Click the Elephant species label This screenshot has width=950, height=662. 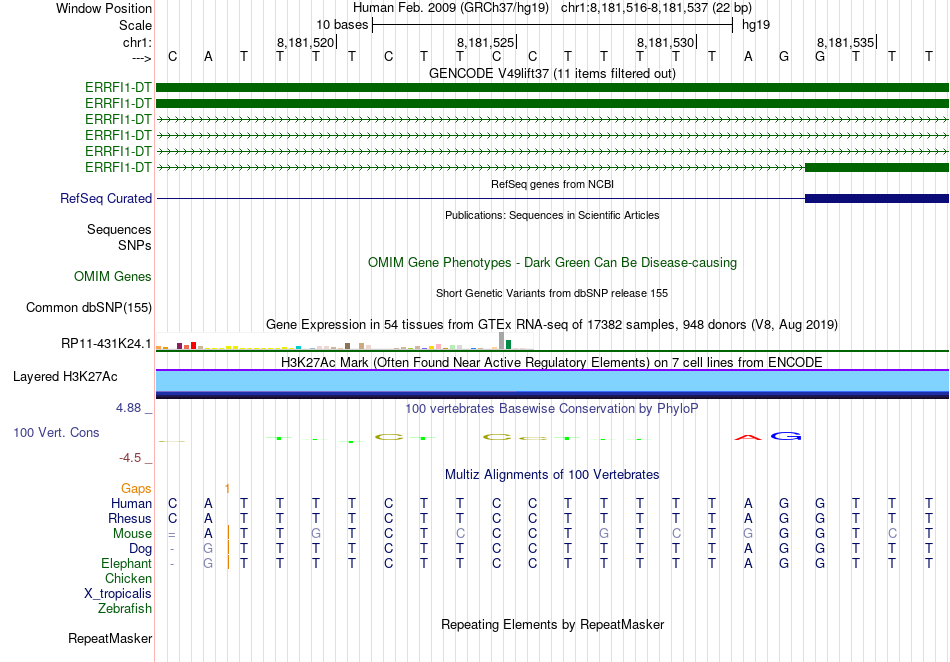(x=126, y=563)
